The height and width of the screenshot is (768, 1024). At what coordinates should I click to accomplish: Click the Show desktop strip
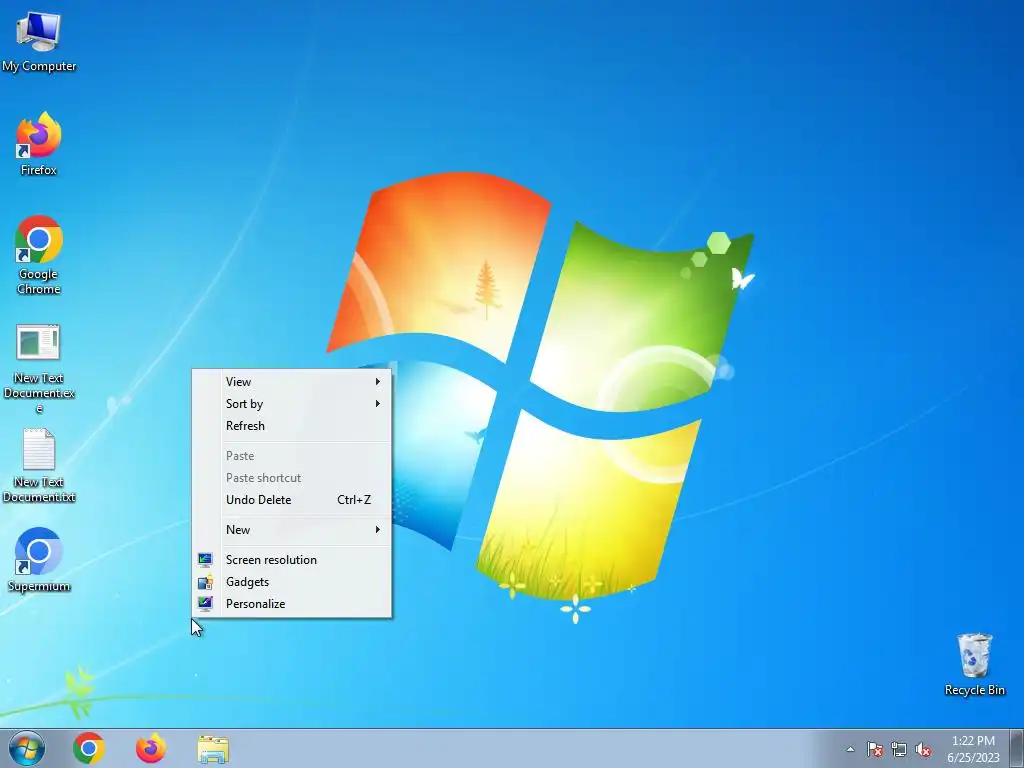tap(1016, 748)
